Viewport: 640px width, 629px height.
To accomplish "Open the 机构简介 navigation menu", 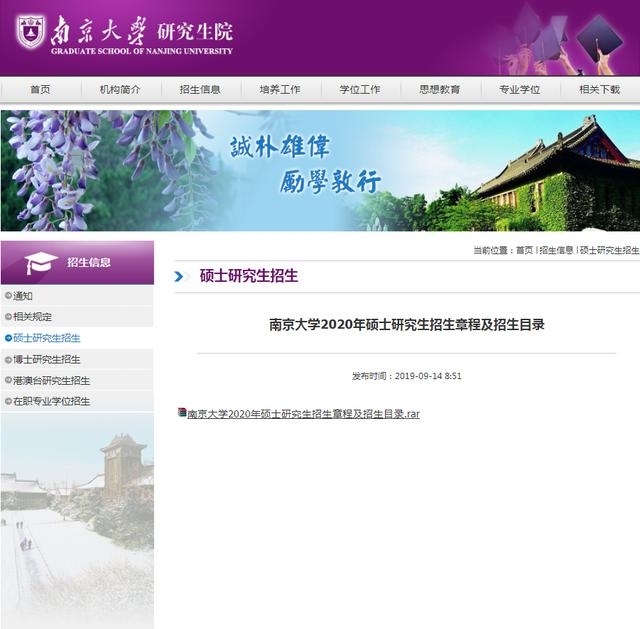I will [120, 89].
